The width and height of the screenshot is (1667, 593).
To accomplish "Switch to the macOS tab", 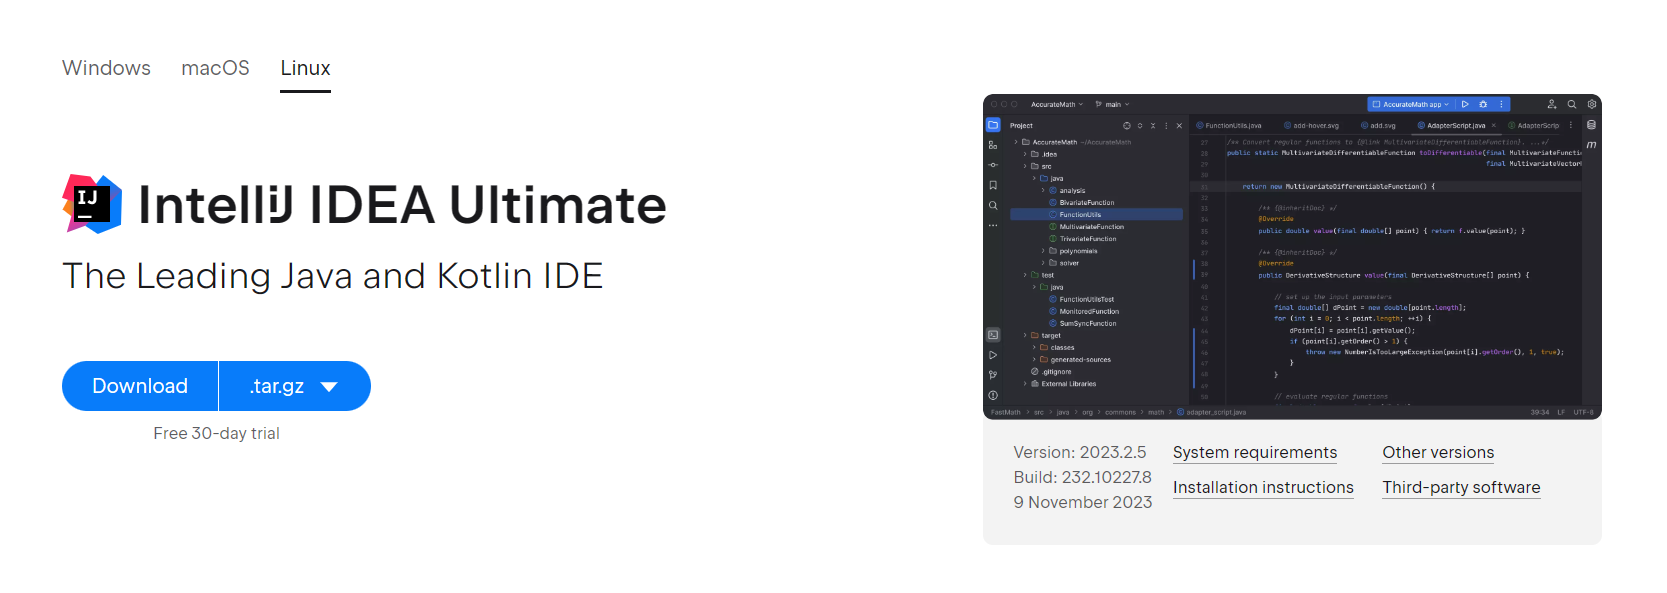I will [x=215, y=68].
